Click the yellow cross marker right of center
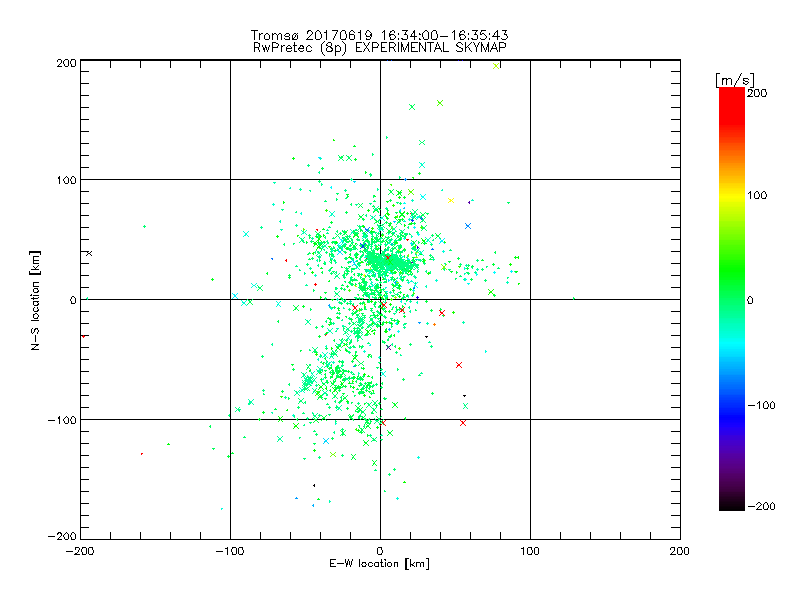The image size is (800, 600). pos(451,201)
